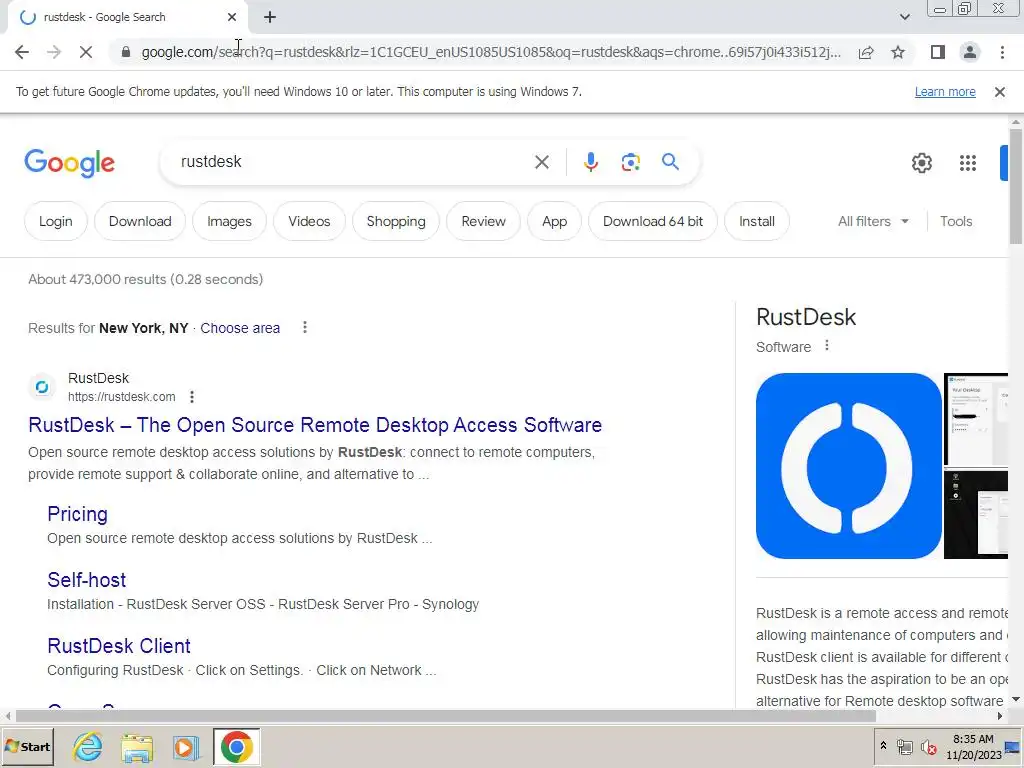Bookmark this page with the star icon
This screenshot has width=1024, height=768.
coord(898,52)
